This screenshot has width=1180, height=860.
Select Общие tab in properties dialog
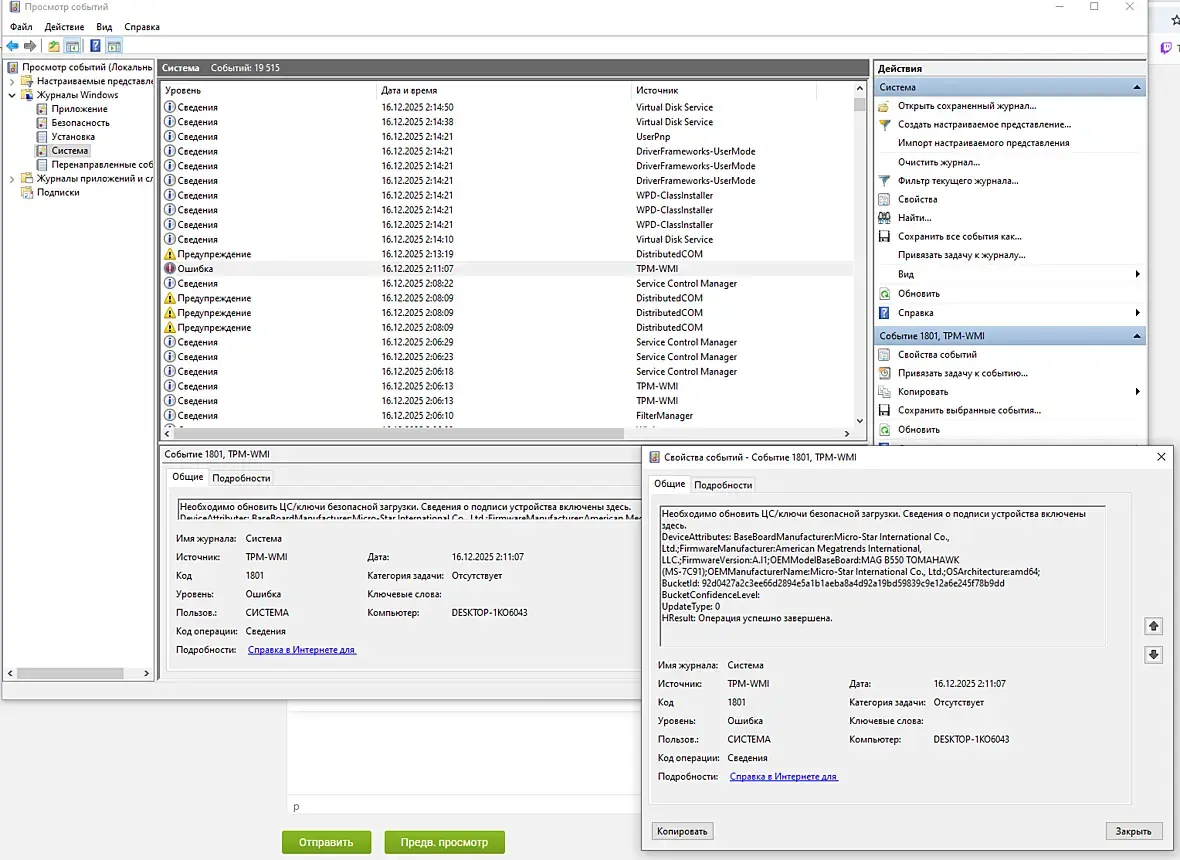(x=670, y=484)
